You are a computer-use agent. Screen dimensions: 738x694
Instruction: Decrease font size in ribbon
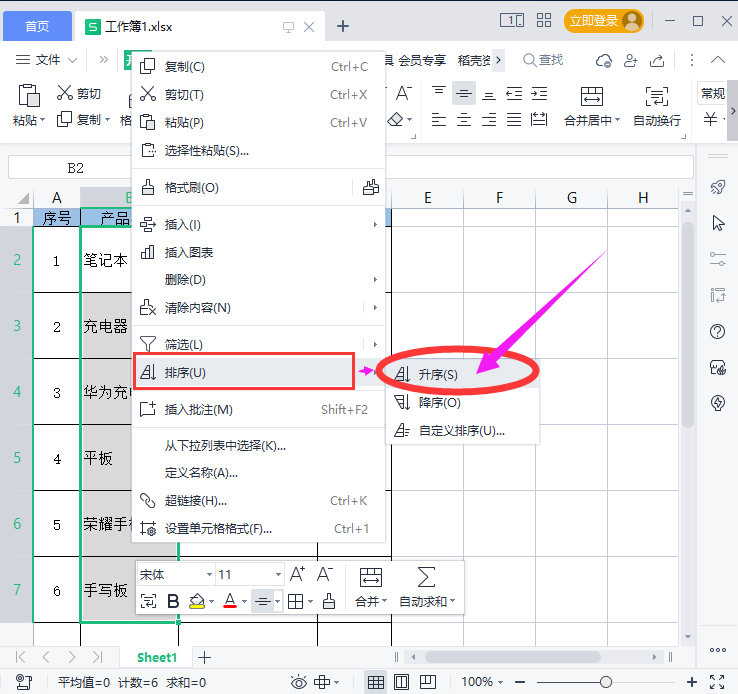pos(404,93)
